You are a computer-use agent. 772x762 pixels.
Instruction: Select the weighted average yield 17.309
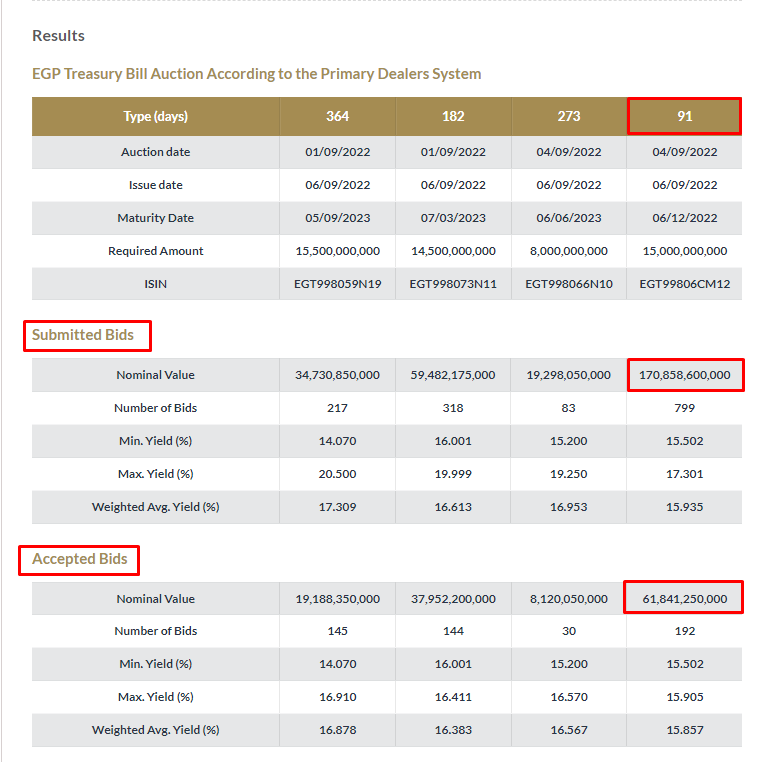click(337, 507)
